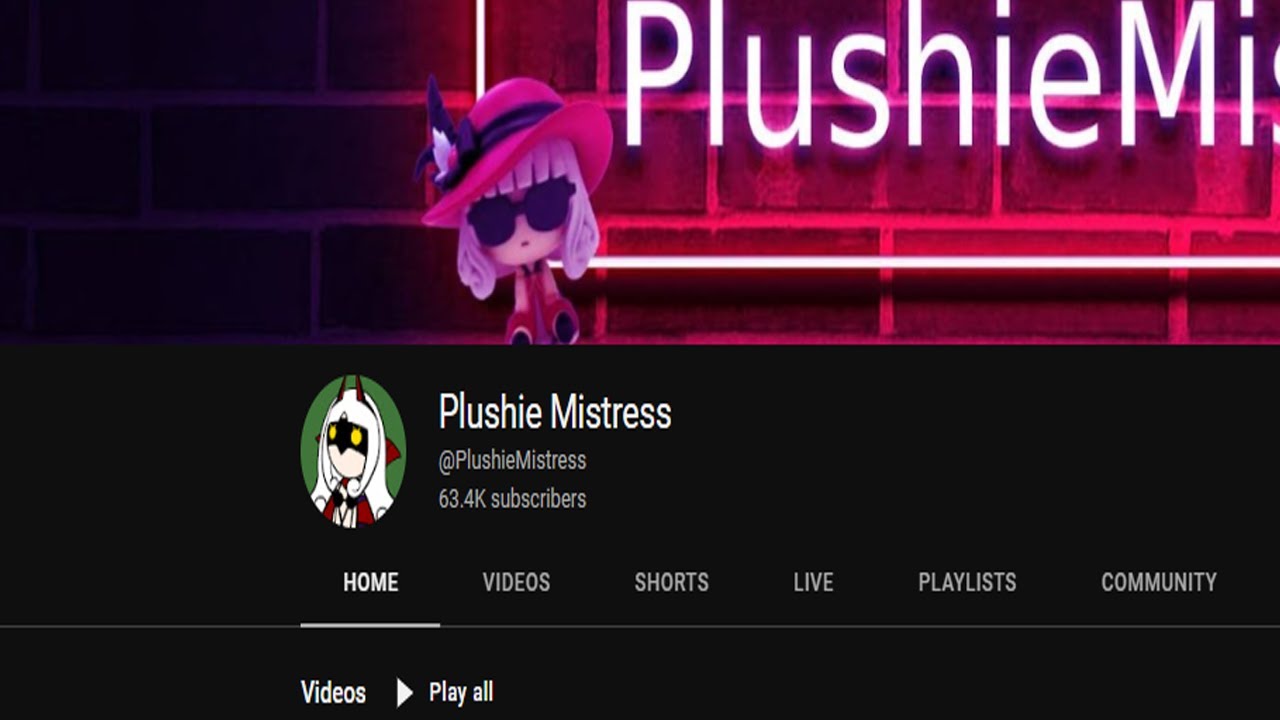Image resolution: width=1280 pixels, height=720 pixels.
Task: Switch to the COMMUNITY tab
Action: click(x=1158, y=582)
